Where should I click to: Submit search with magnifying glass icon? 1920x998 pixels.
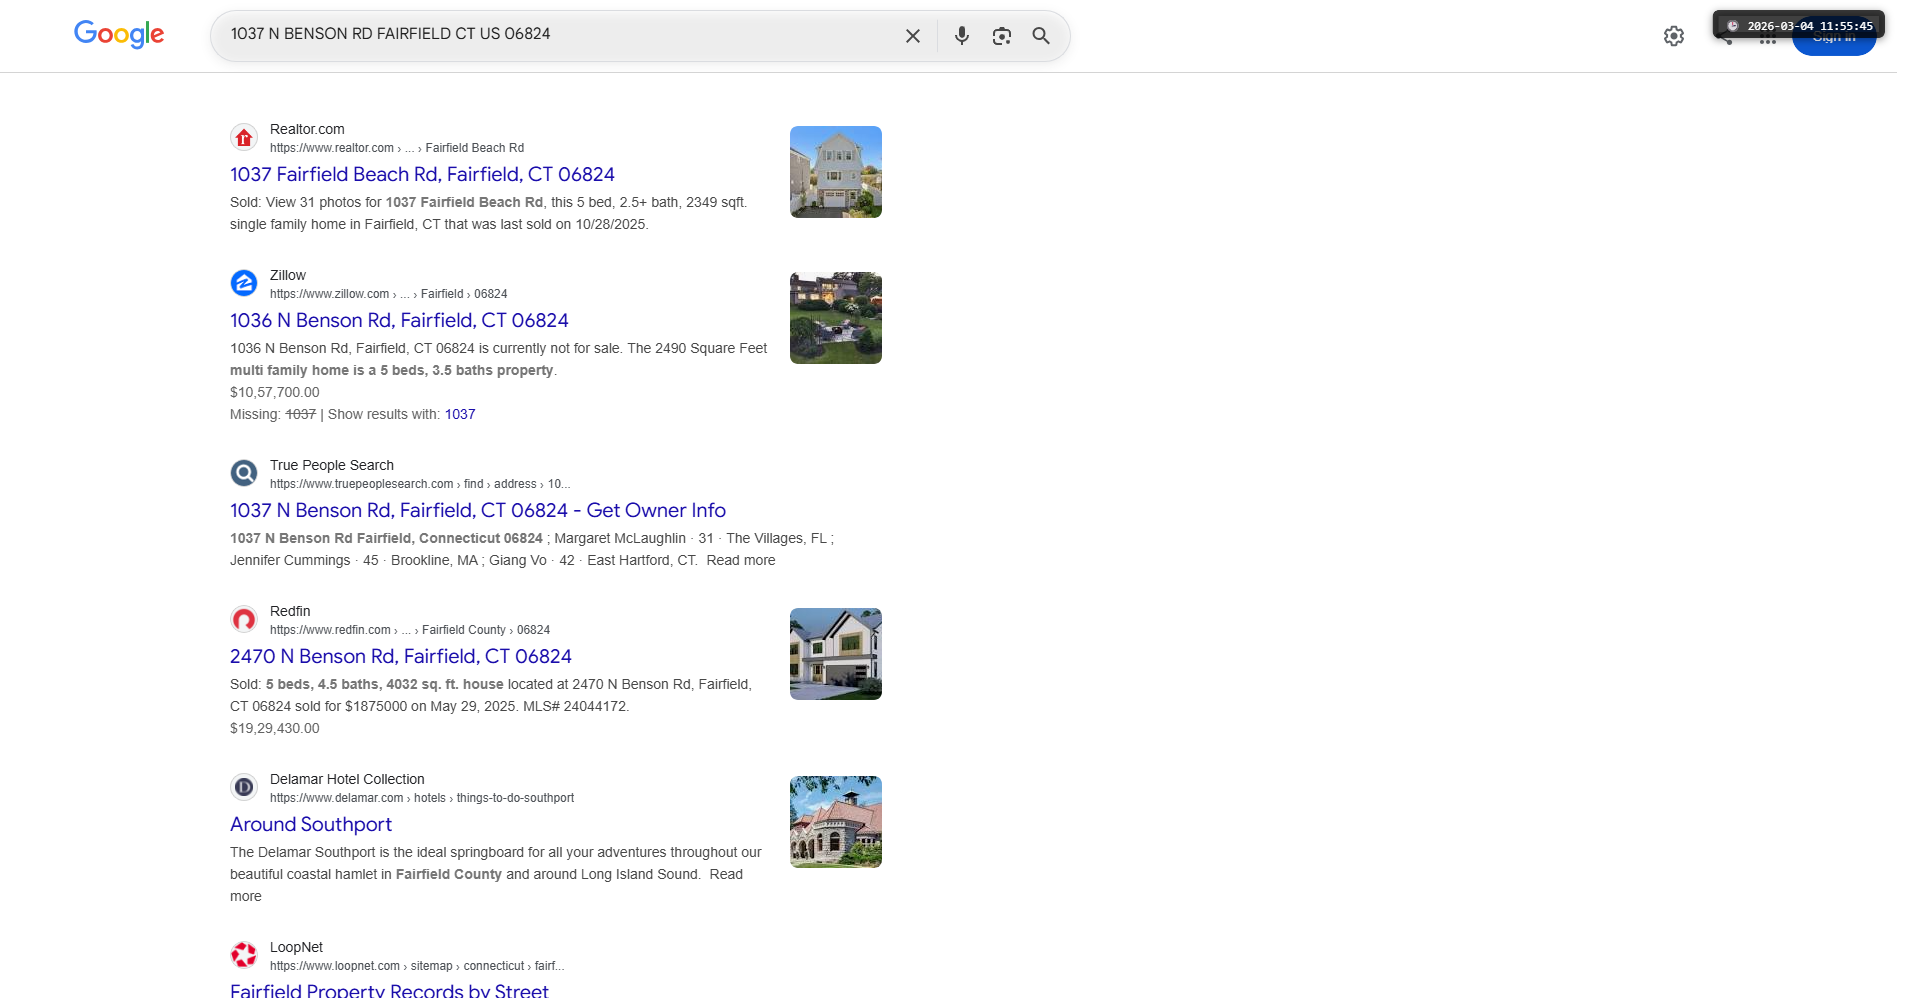pos(1041,36)
